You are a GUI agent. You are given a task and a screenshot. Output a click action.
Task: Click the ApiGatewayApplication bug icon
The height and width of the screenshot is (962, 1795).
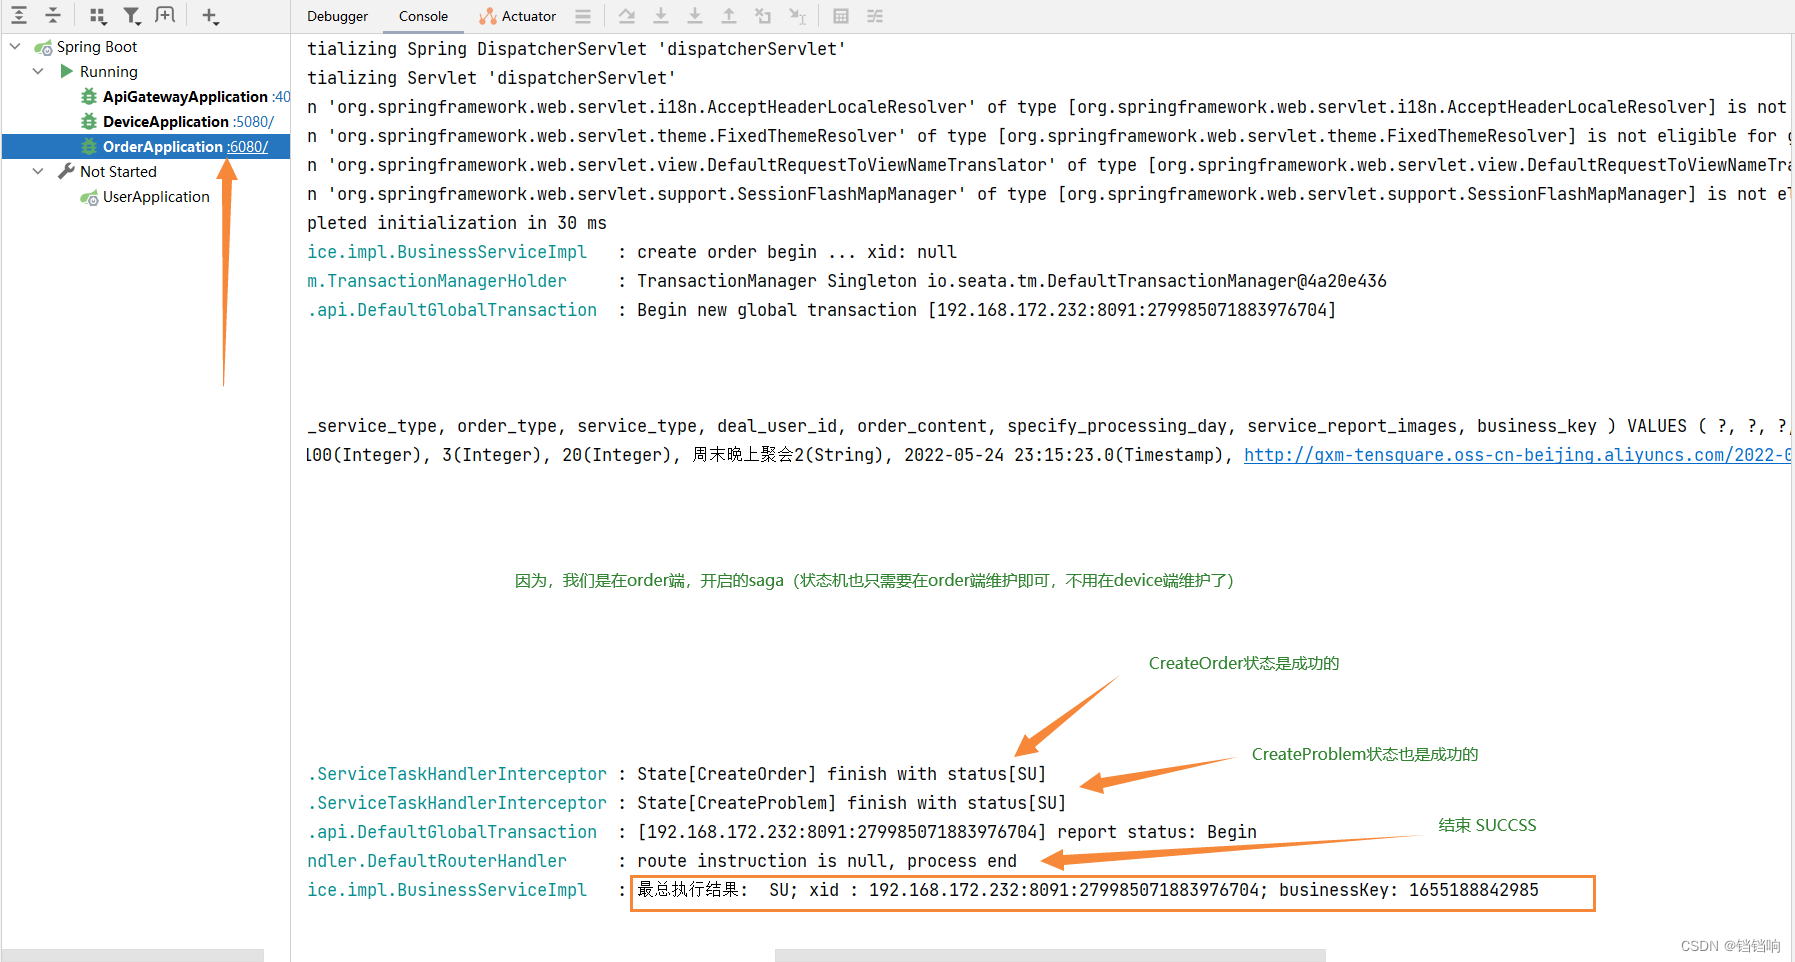click(89, 96)
